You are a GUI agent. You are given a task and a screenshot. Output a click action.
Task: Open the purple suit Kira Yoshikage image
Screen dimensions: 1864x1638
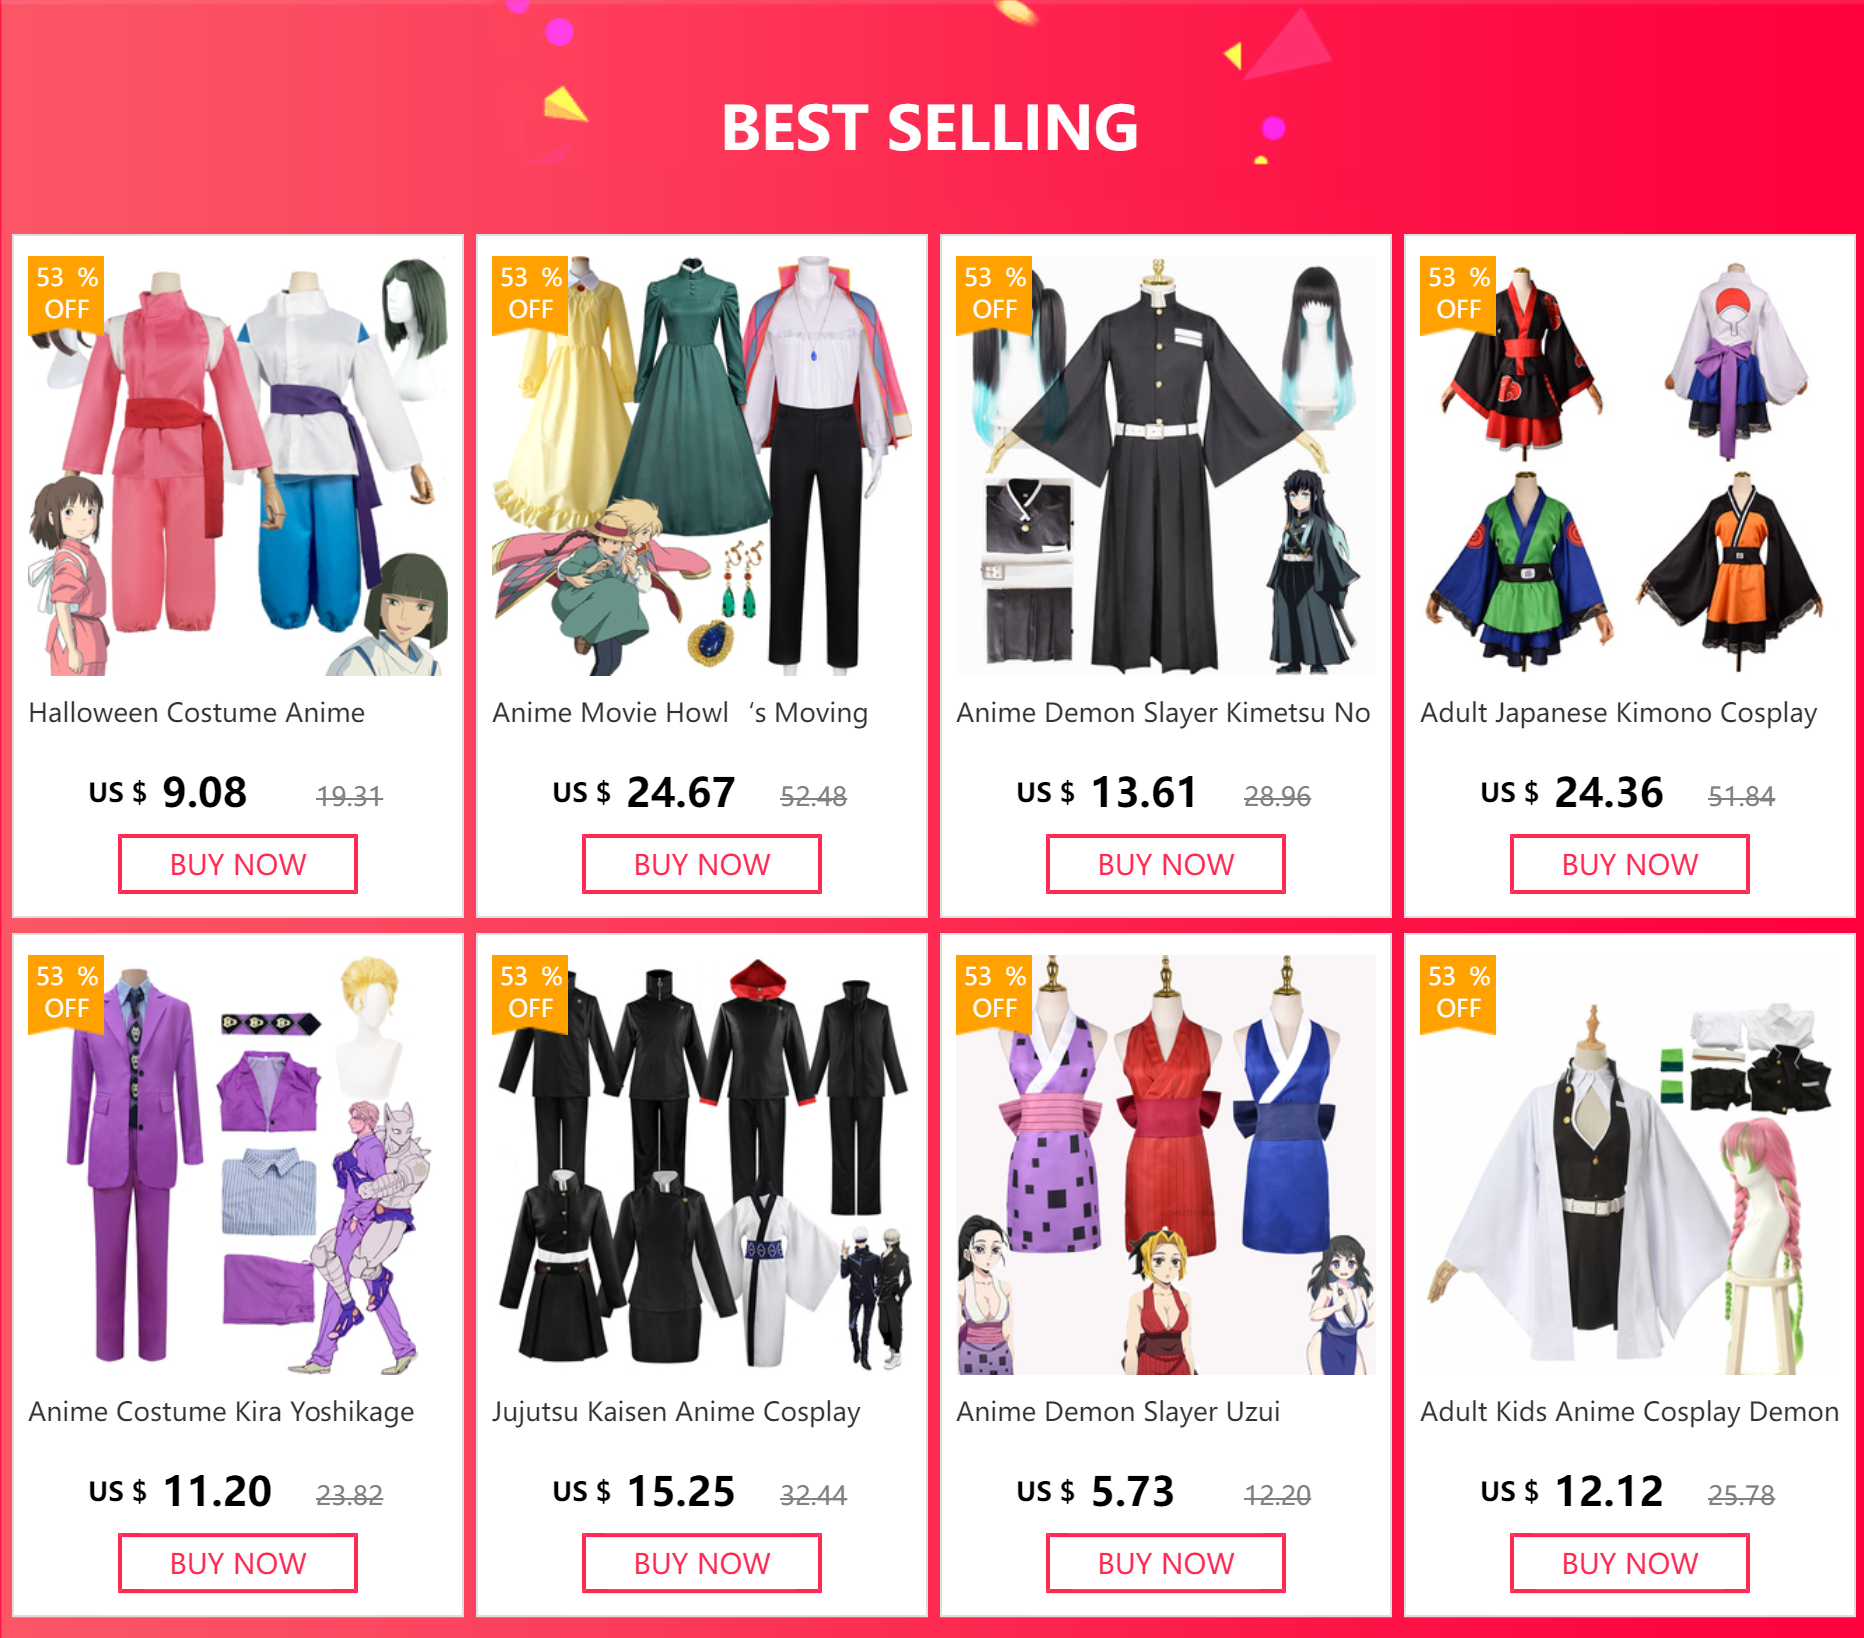(238, 1165)
